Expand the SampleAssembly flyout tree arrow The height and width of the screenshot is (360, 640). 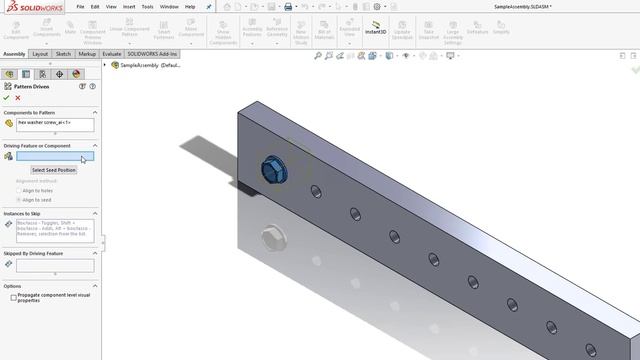pyautogui.click(x=105, y=65)
